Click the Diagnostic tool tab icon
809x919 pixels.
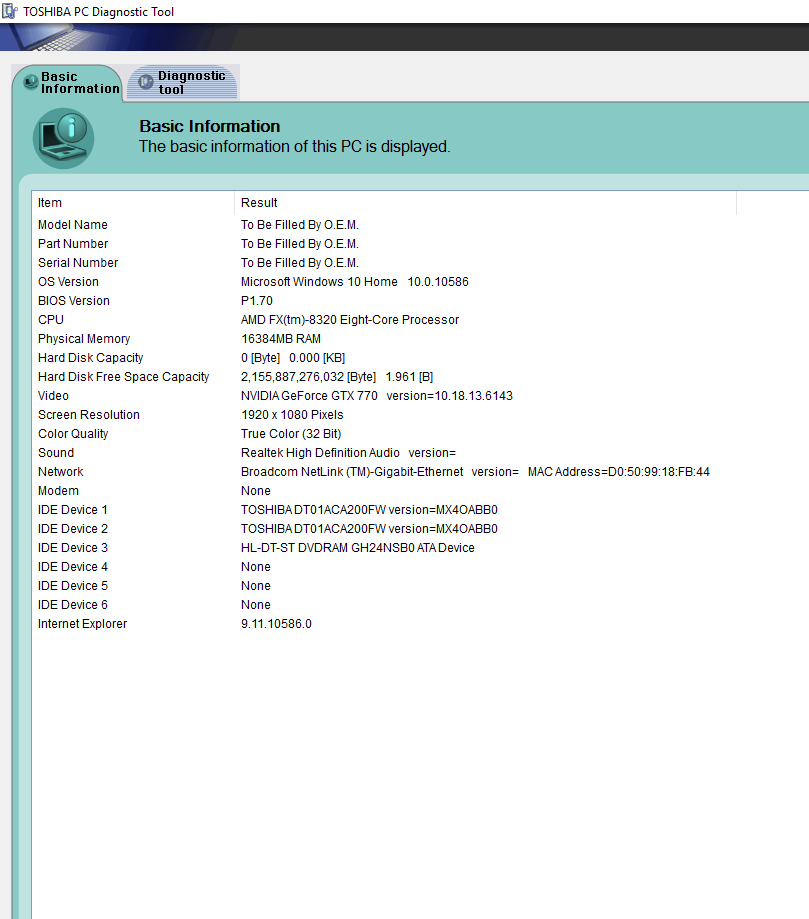click(145, 83)
